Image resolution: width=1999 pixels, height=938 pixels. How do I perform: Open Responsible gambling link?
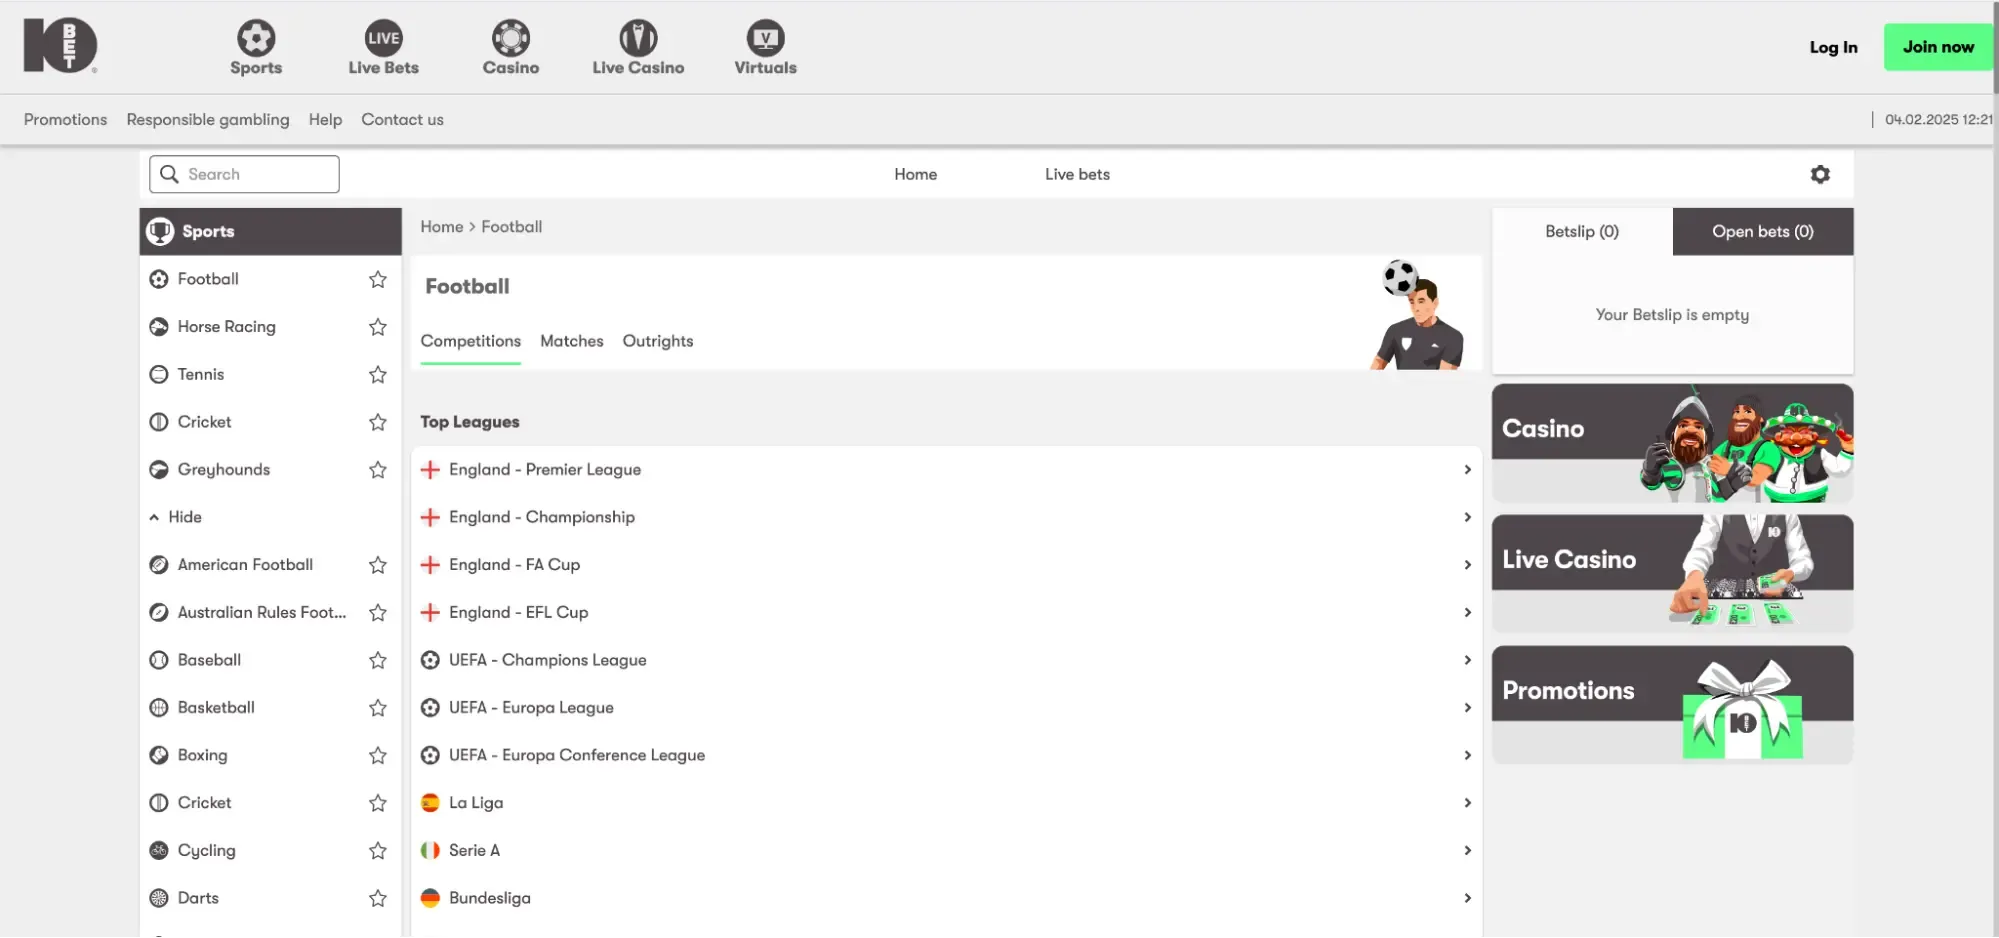(208, 119)
